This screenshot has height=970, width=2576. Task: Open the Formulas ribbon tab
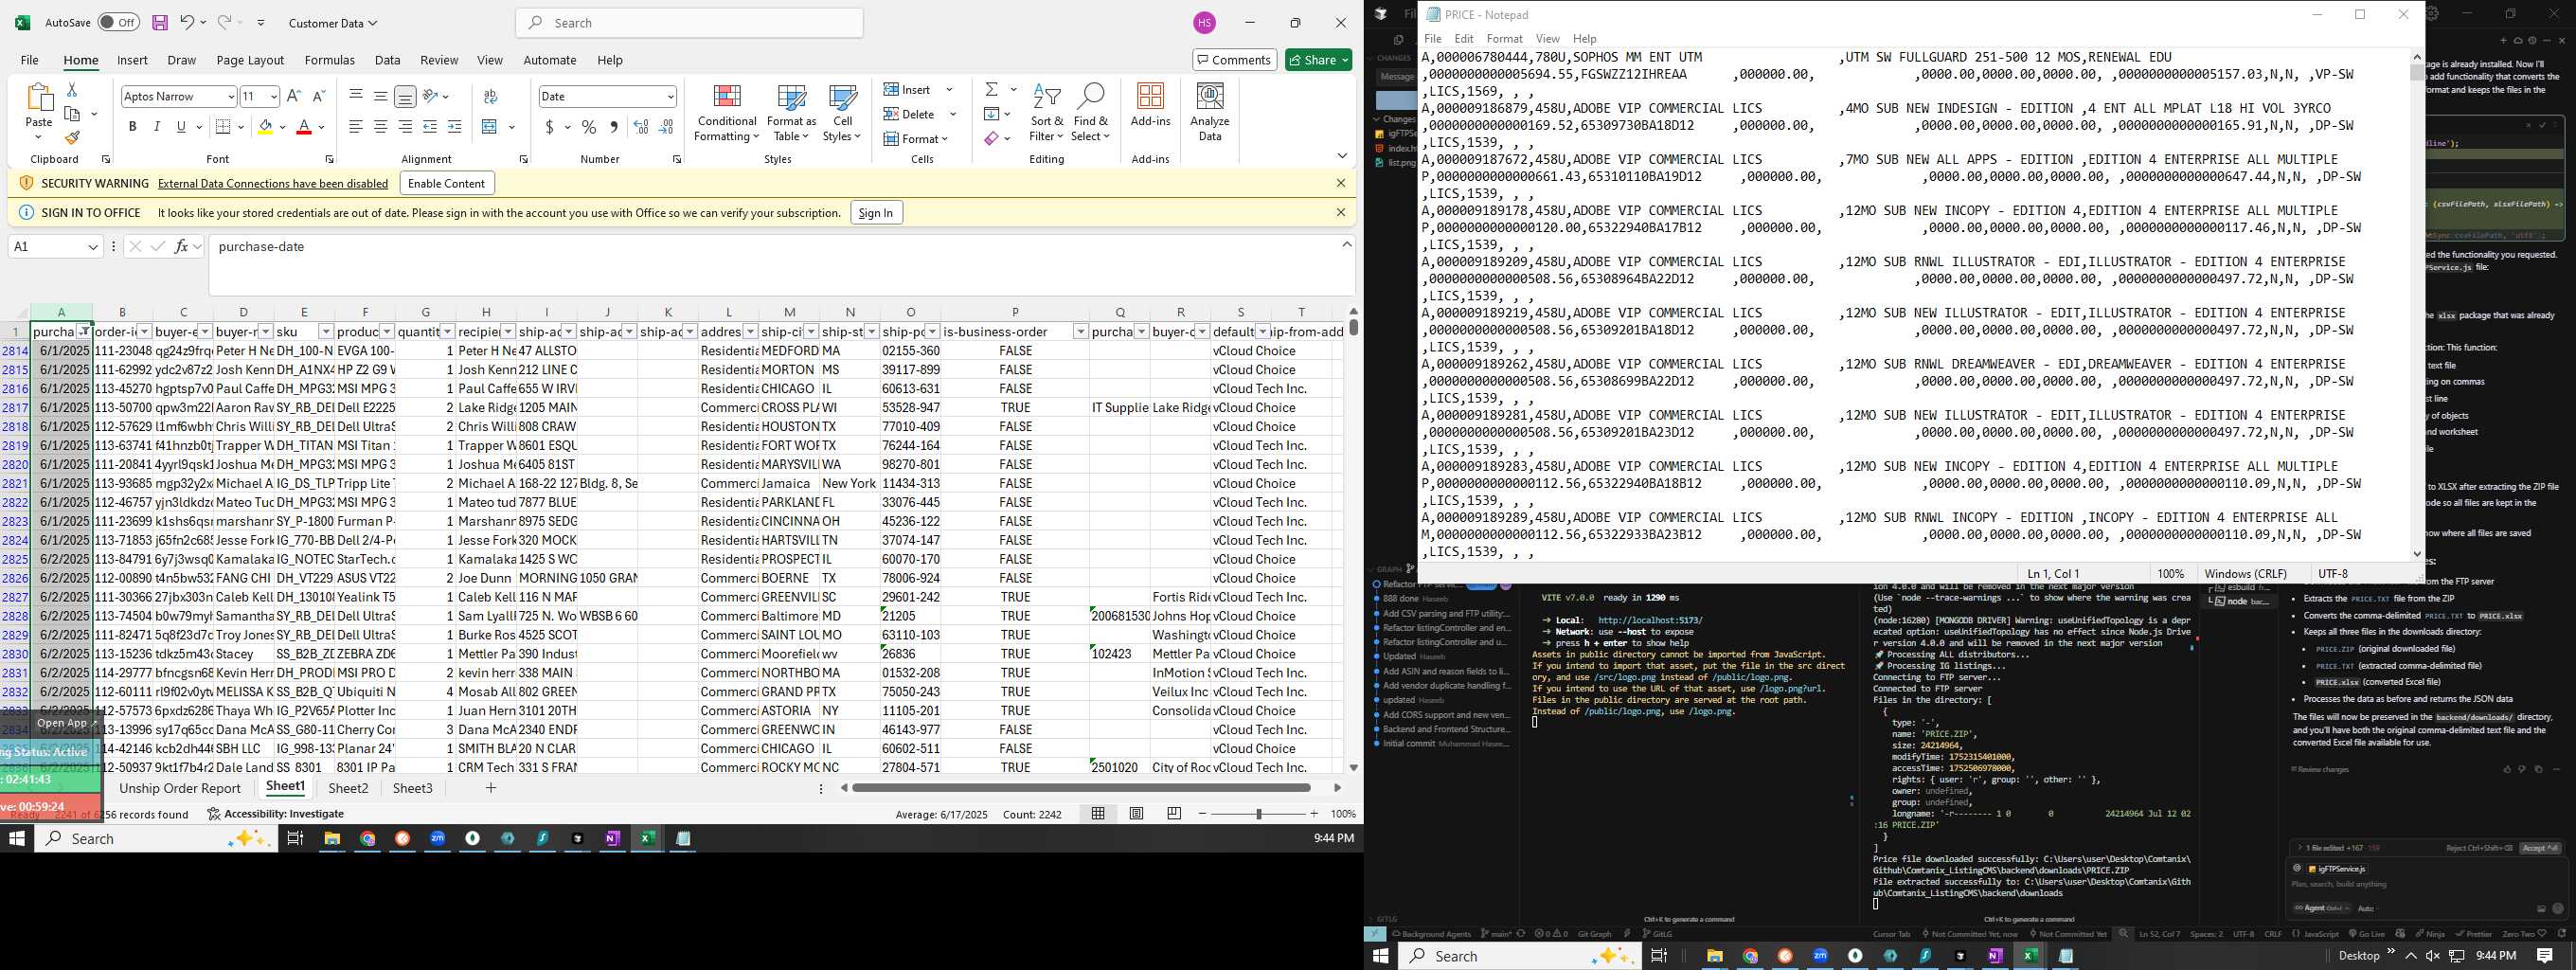click(x=329, y=60)
